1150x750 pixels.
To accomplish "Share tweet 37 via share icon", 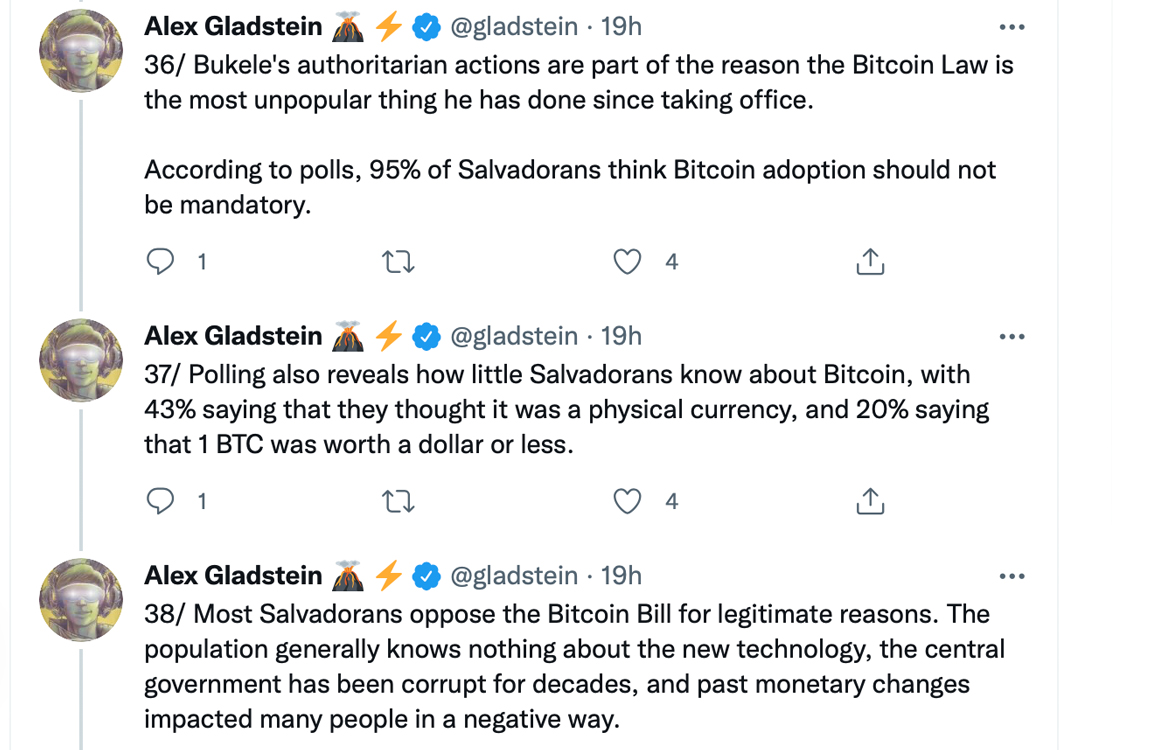I will point(870,501).
